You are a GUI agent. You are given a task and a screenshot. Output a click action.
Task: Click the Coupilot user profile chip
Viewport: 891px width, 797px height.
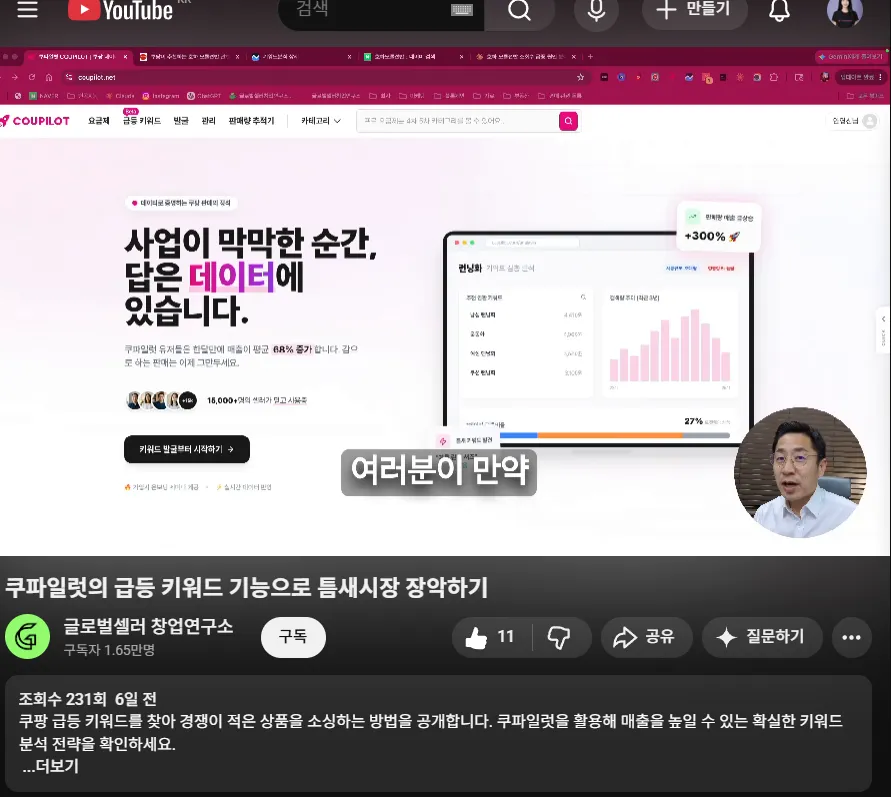point(855,121)
